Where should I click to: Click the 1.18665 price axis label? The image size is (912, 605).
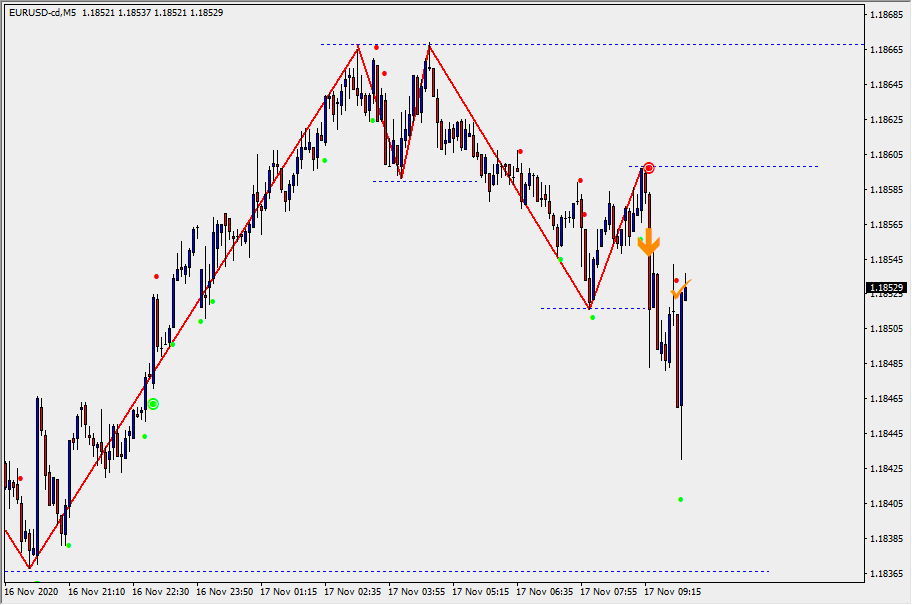[887, 50]
